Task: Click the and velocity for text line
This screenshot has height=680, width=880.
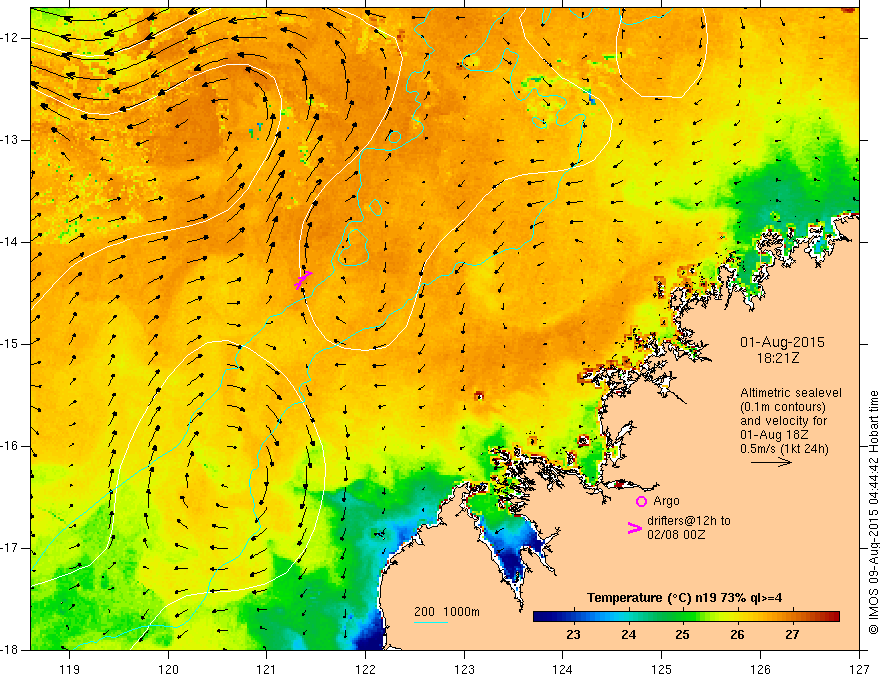Action: 783,421
